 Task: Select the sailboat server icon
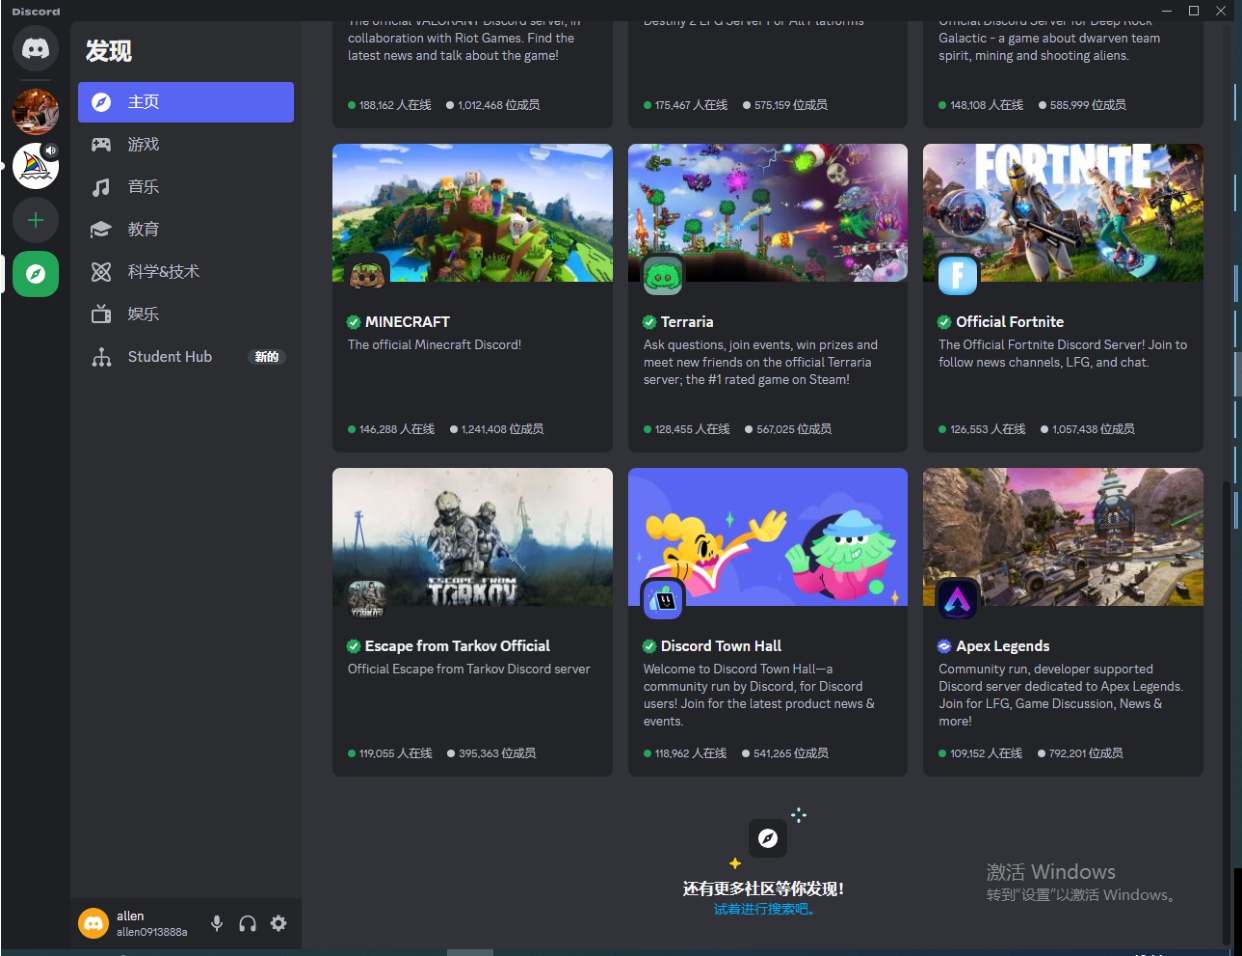(x=35, y=166)
